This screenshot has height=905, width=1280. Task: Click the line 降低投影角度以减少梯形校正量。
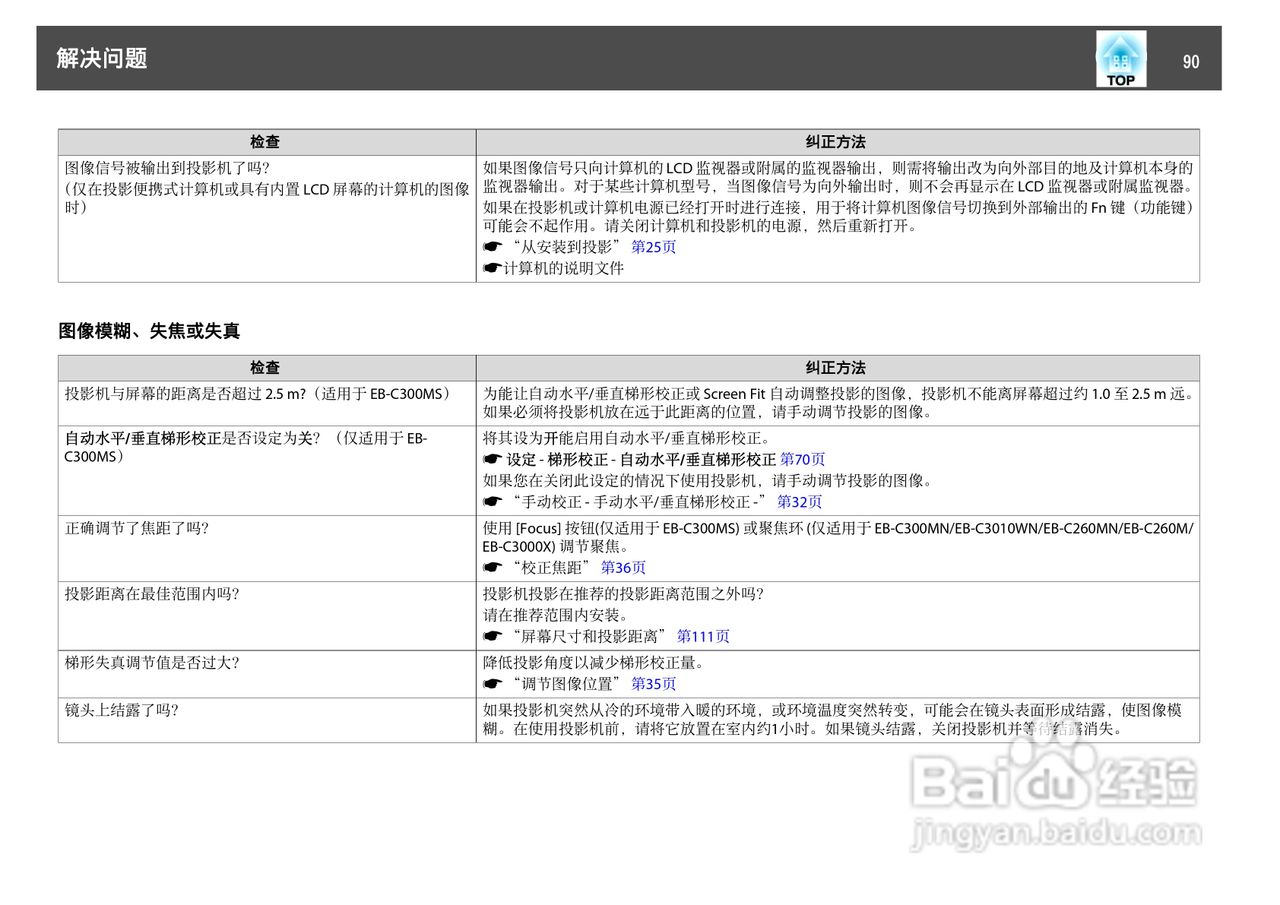pos(593,662)
